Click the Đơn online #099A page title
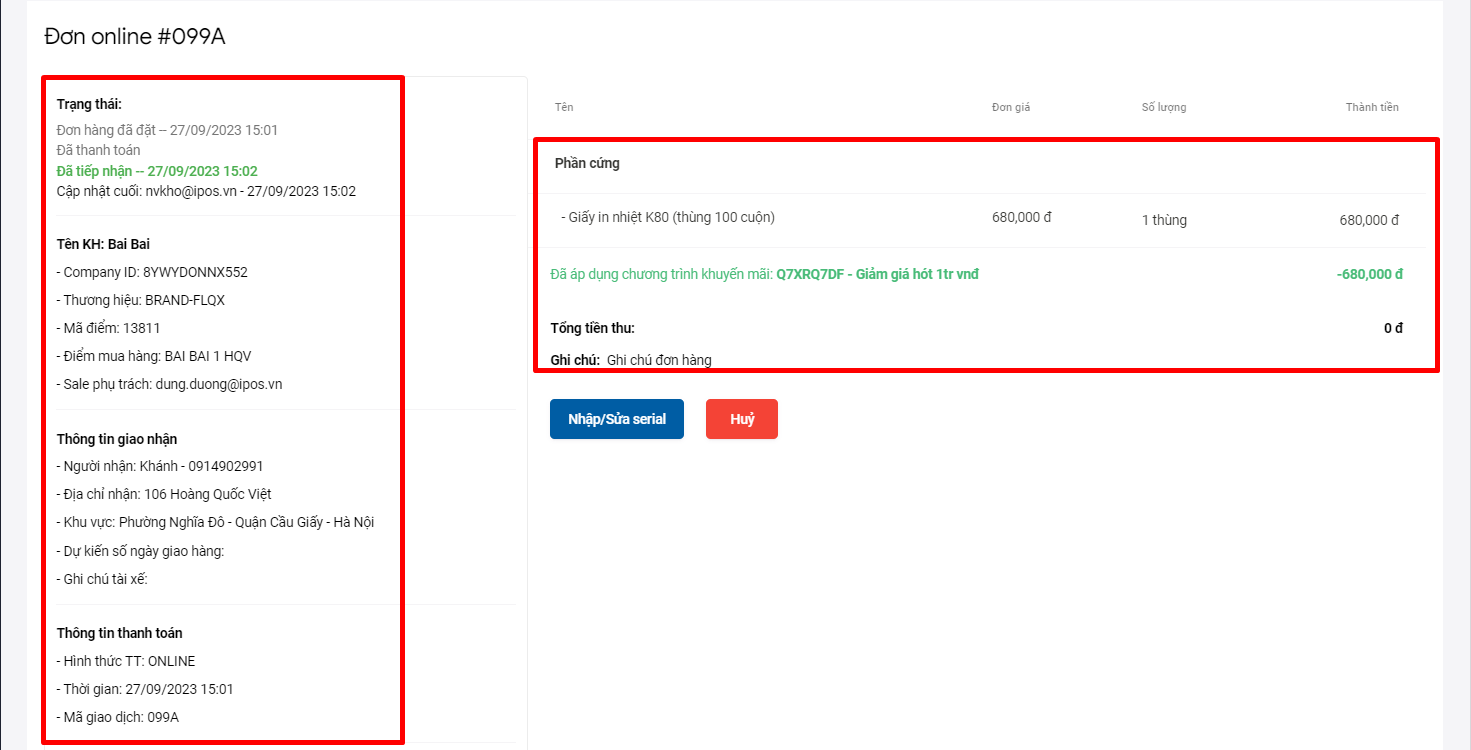1471x750 pixels. point(135,37)
